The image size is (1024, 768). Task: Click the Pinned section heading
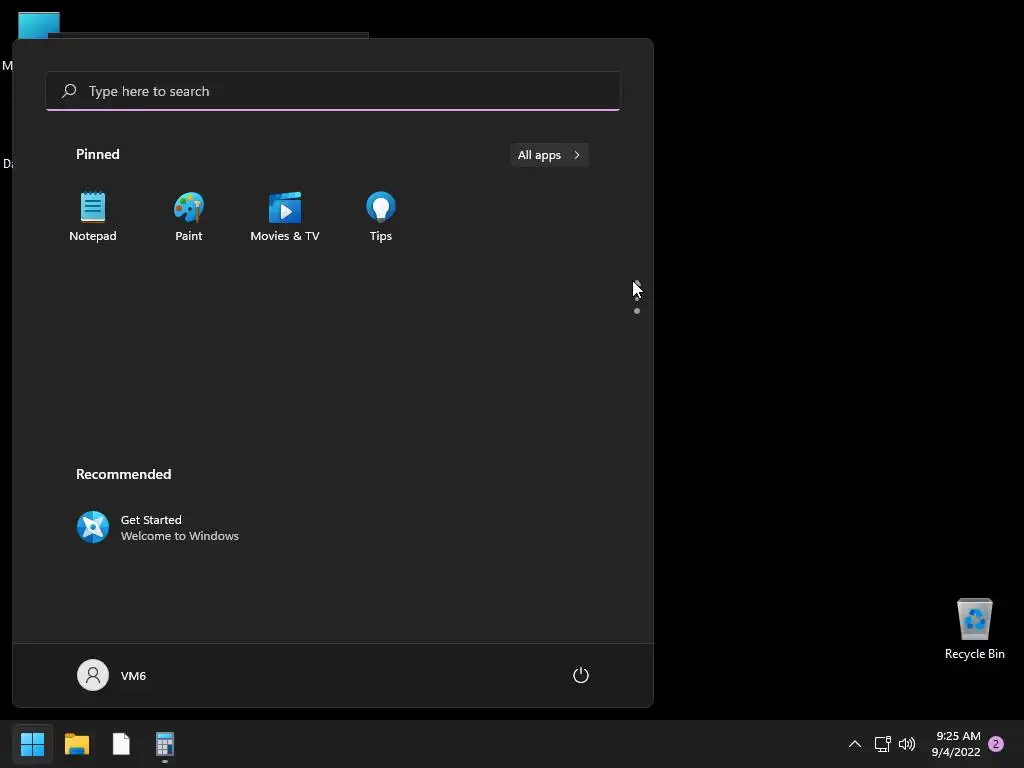point(98,154)
